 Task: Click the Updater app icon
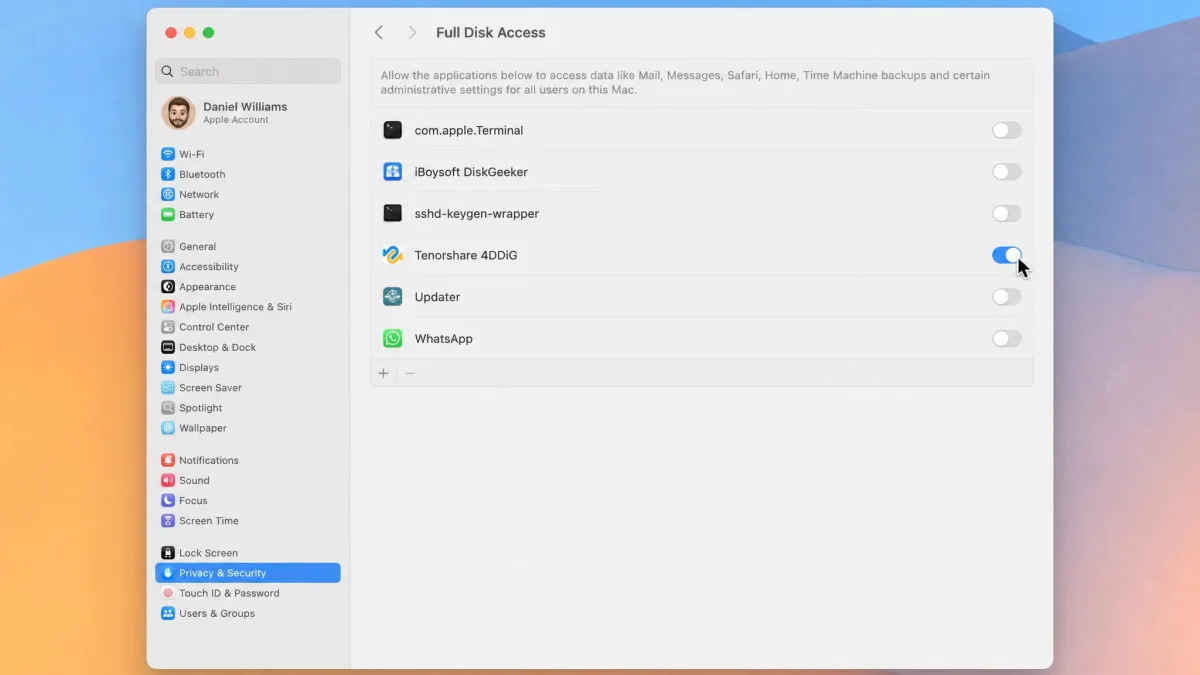393,297
